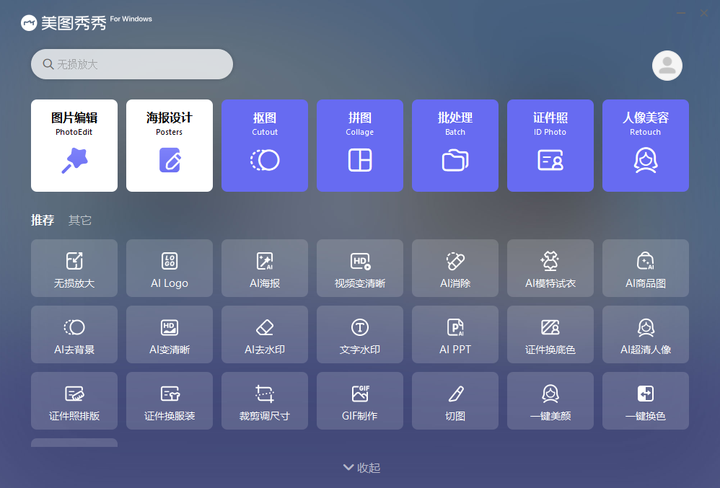The width and height of the screenshot is (720, 488).
Task: Open 视频变清晰 video enhancer
Action: [360, 268]
